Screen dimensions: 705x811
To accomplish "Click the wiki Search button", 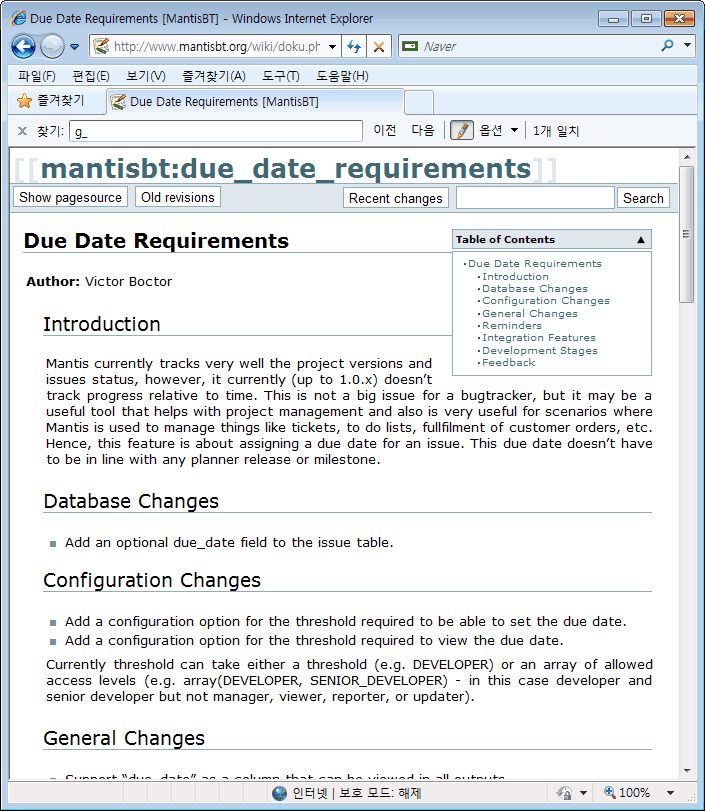I will click(x=643, y=198).
